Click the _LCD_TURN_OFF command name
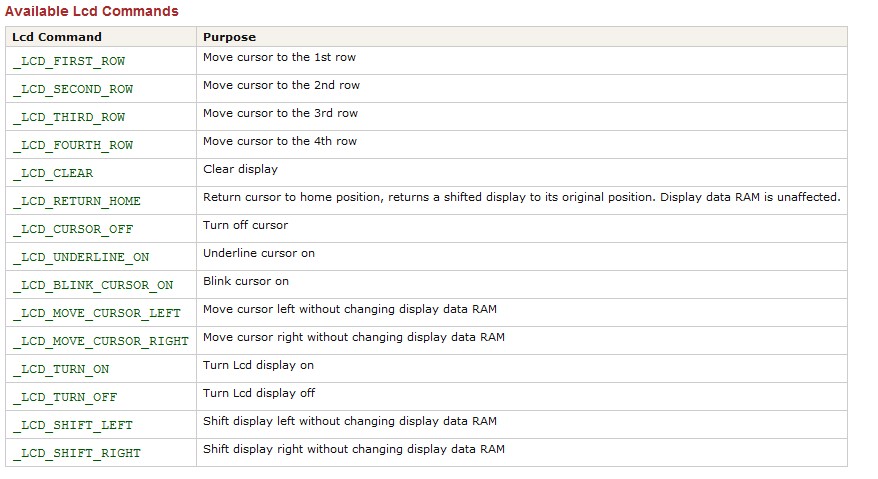 (65, 397)
